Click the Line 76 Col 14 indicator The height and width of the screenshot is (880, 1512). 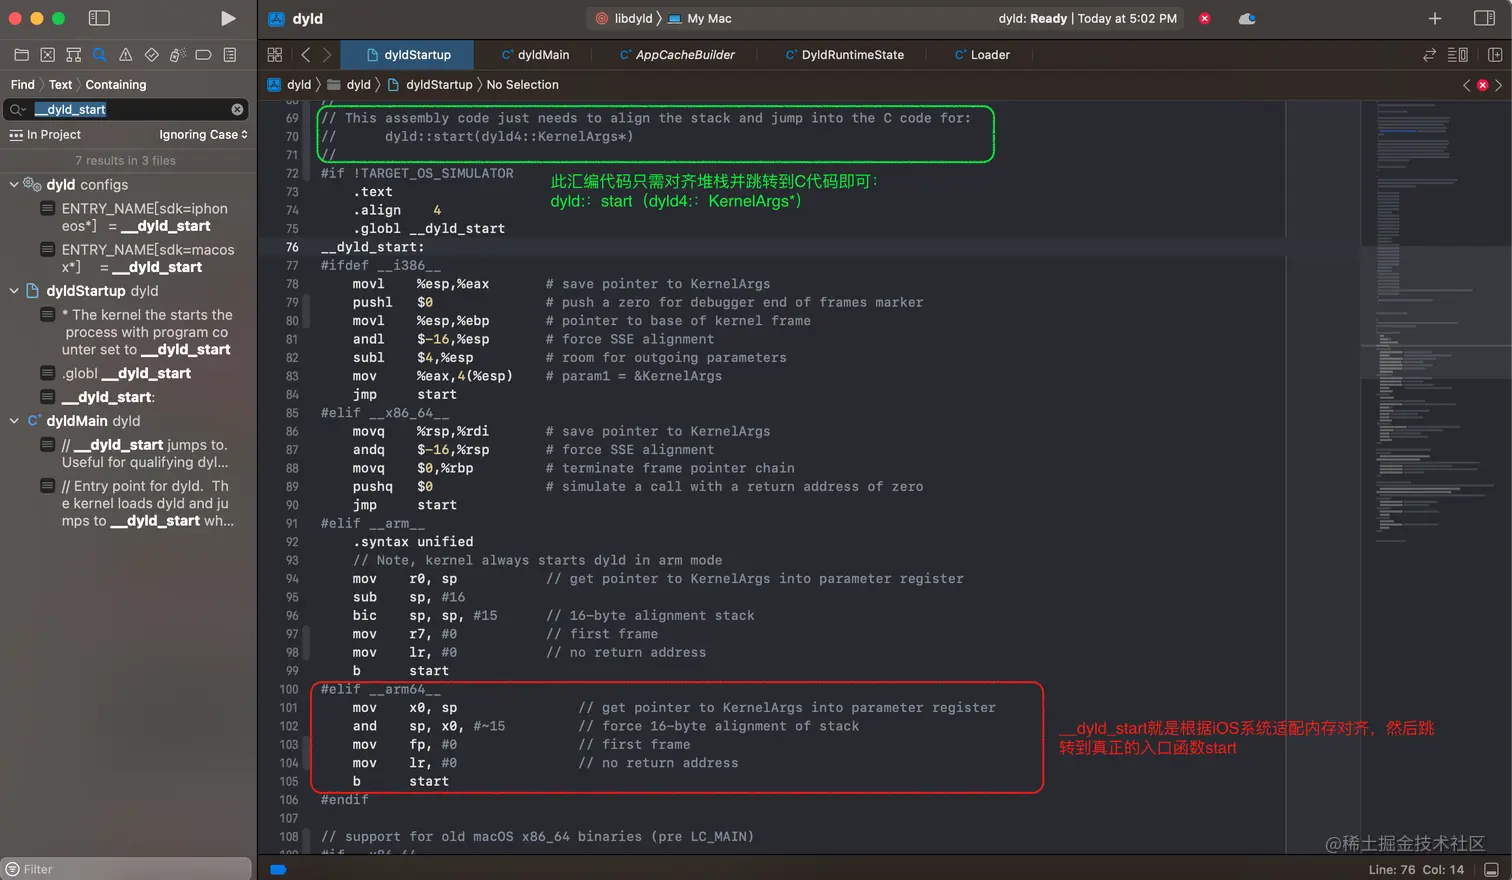pyautogui.click(x=1415, y=869)
